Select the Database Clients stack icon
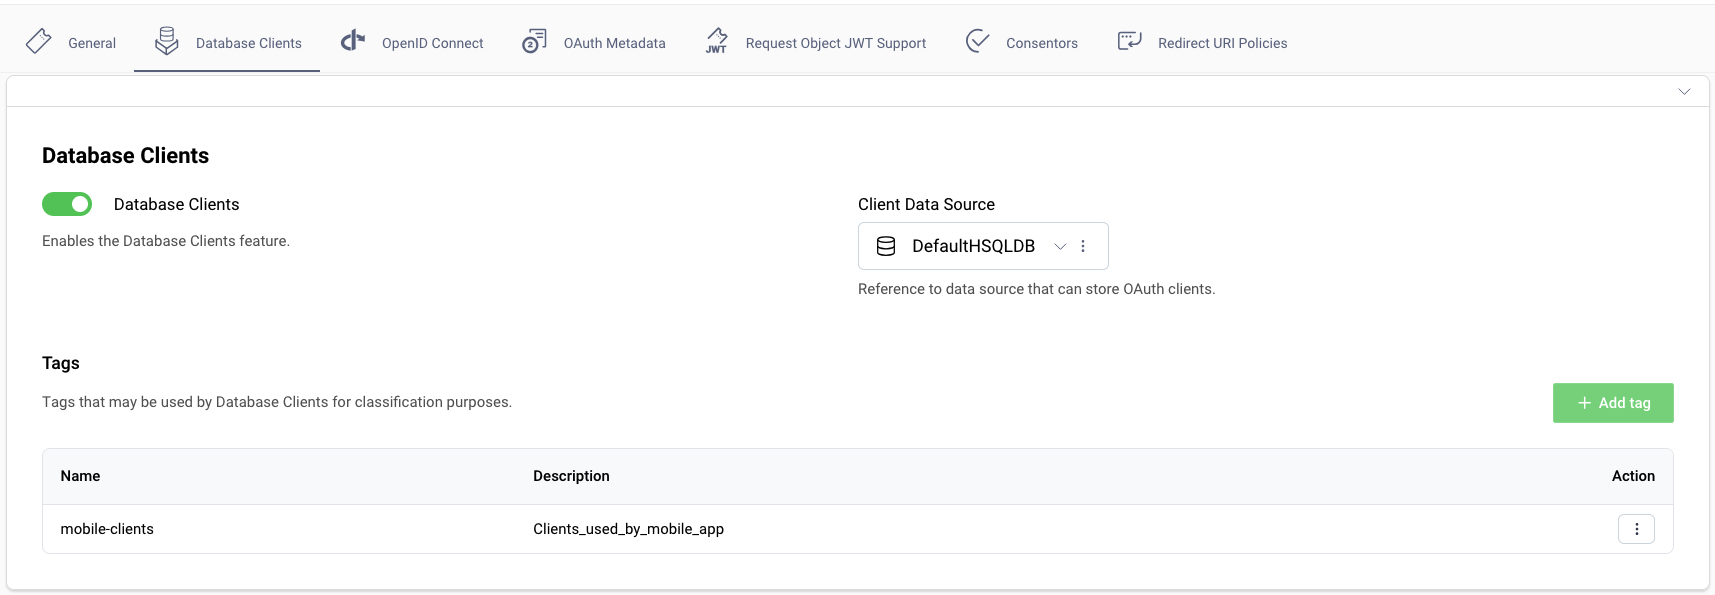This screenshot has width=1715, height=595. pos(166,41)
